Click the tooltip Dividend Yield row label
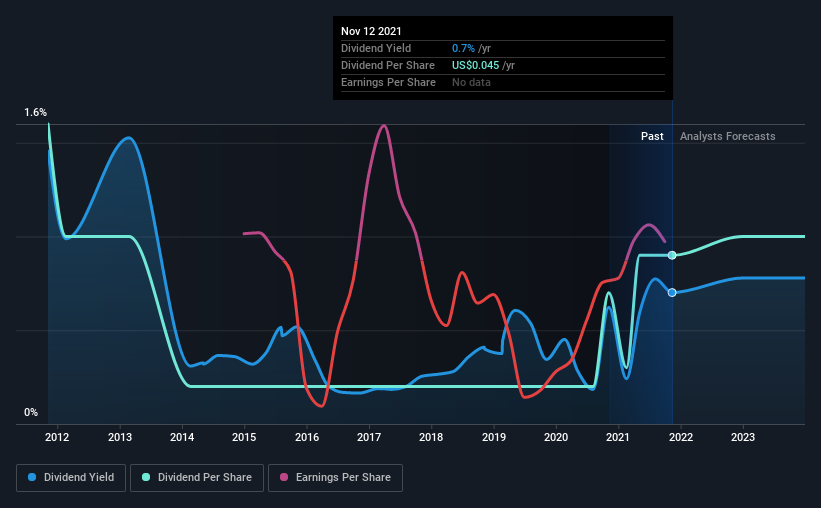Image resolution: width=821 pixels, height=508 pixels. click(x=376, y=48)
